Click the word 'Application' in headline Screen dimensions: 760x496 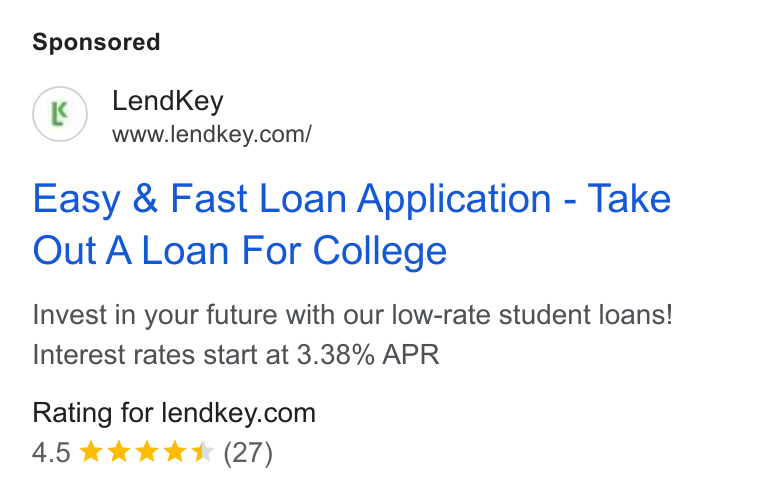[x=454, y=199]
